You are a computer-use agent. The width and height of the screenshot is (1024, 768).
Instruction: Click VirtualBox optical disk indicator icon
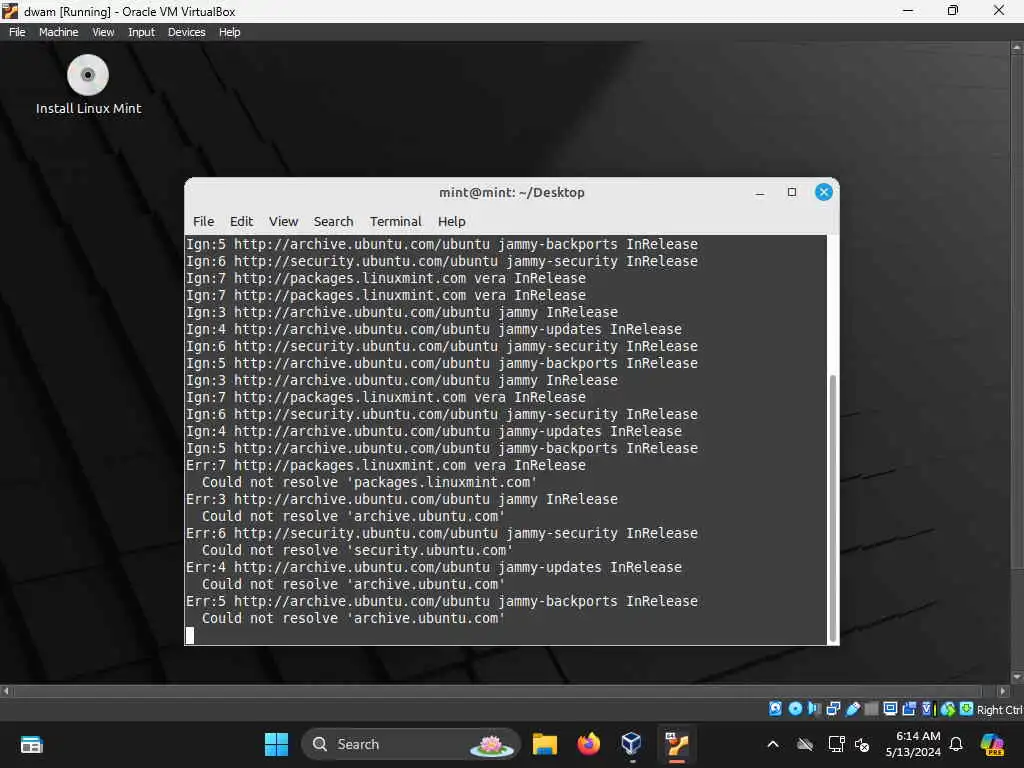click(x=795, y=709)
